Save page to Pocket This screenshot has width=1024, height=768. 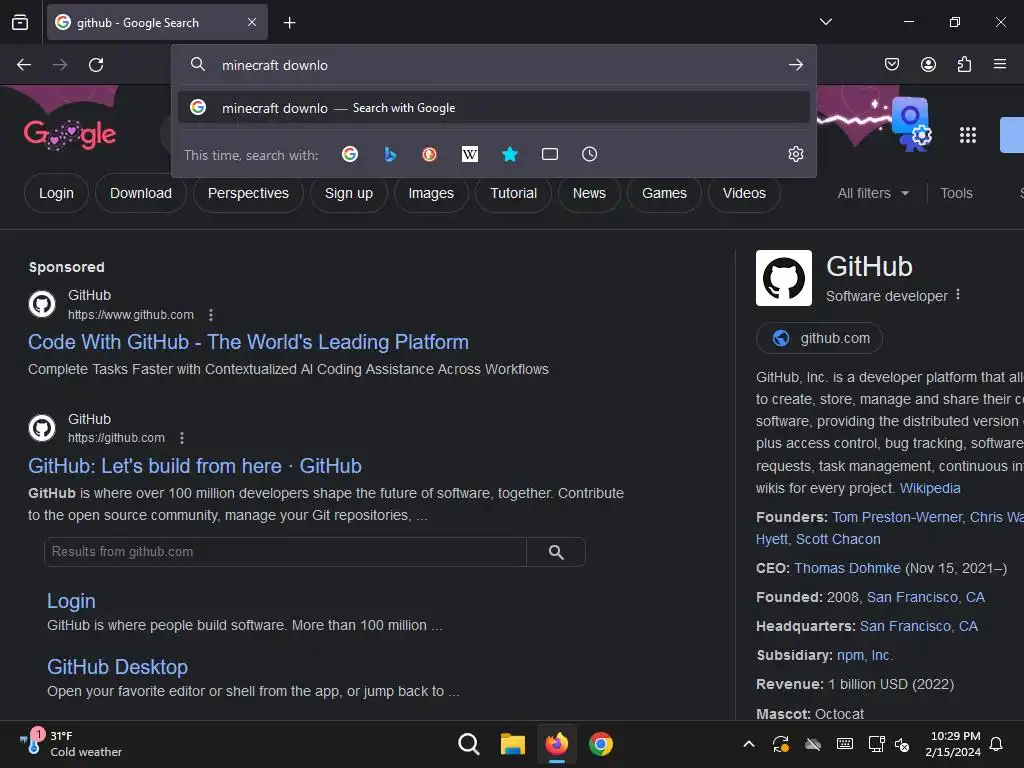[x=891, y=64]
